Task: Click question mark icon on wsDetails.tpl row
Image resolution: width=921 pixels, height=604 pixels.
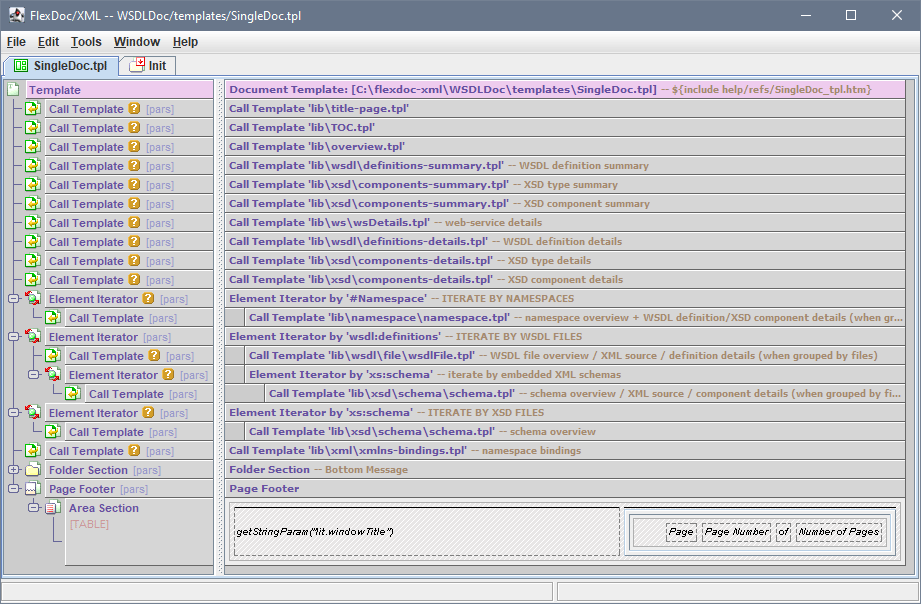Action: [134, 223]
